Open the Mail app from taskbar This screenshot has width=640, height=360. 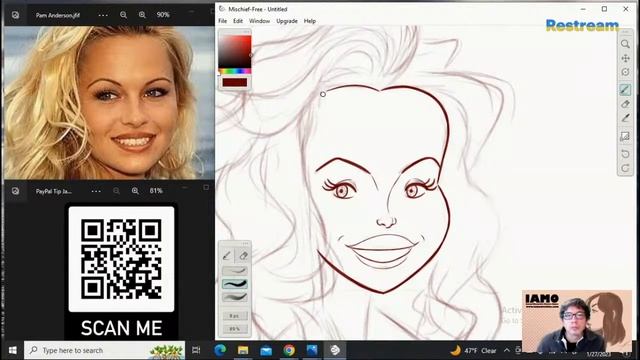[x=266, y=350]
